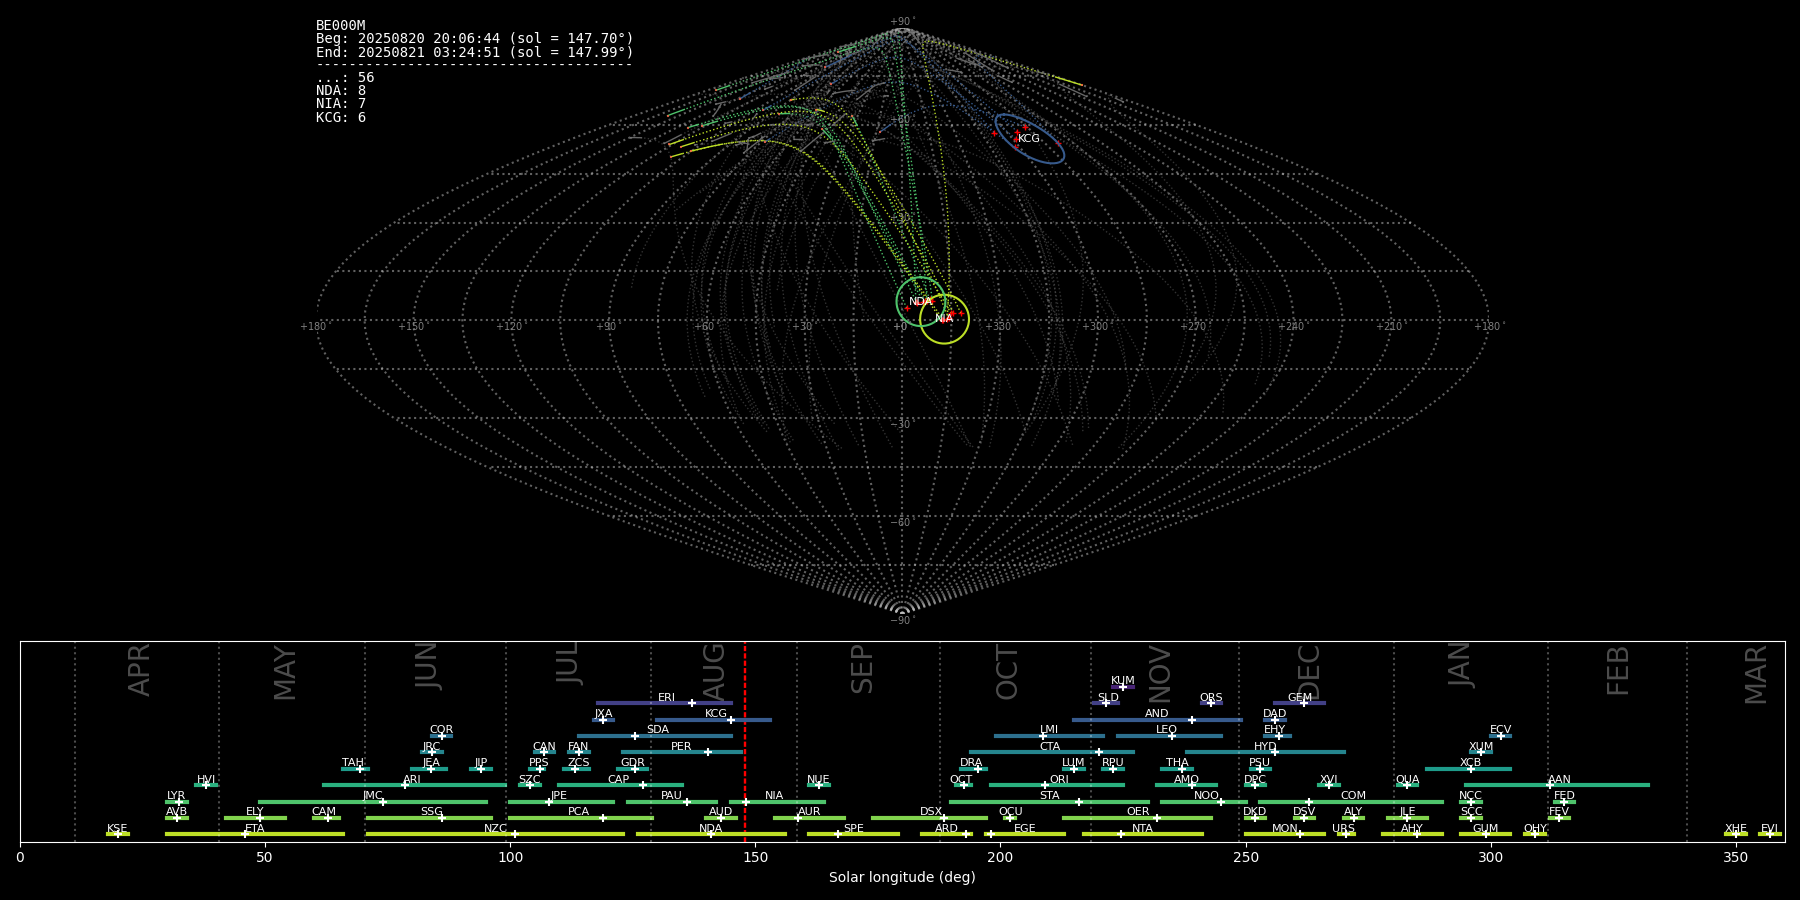Select the COM shower label

(x=1353, y=796)
